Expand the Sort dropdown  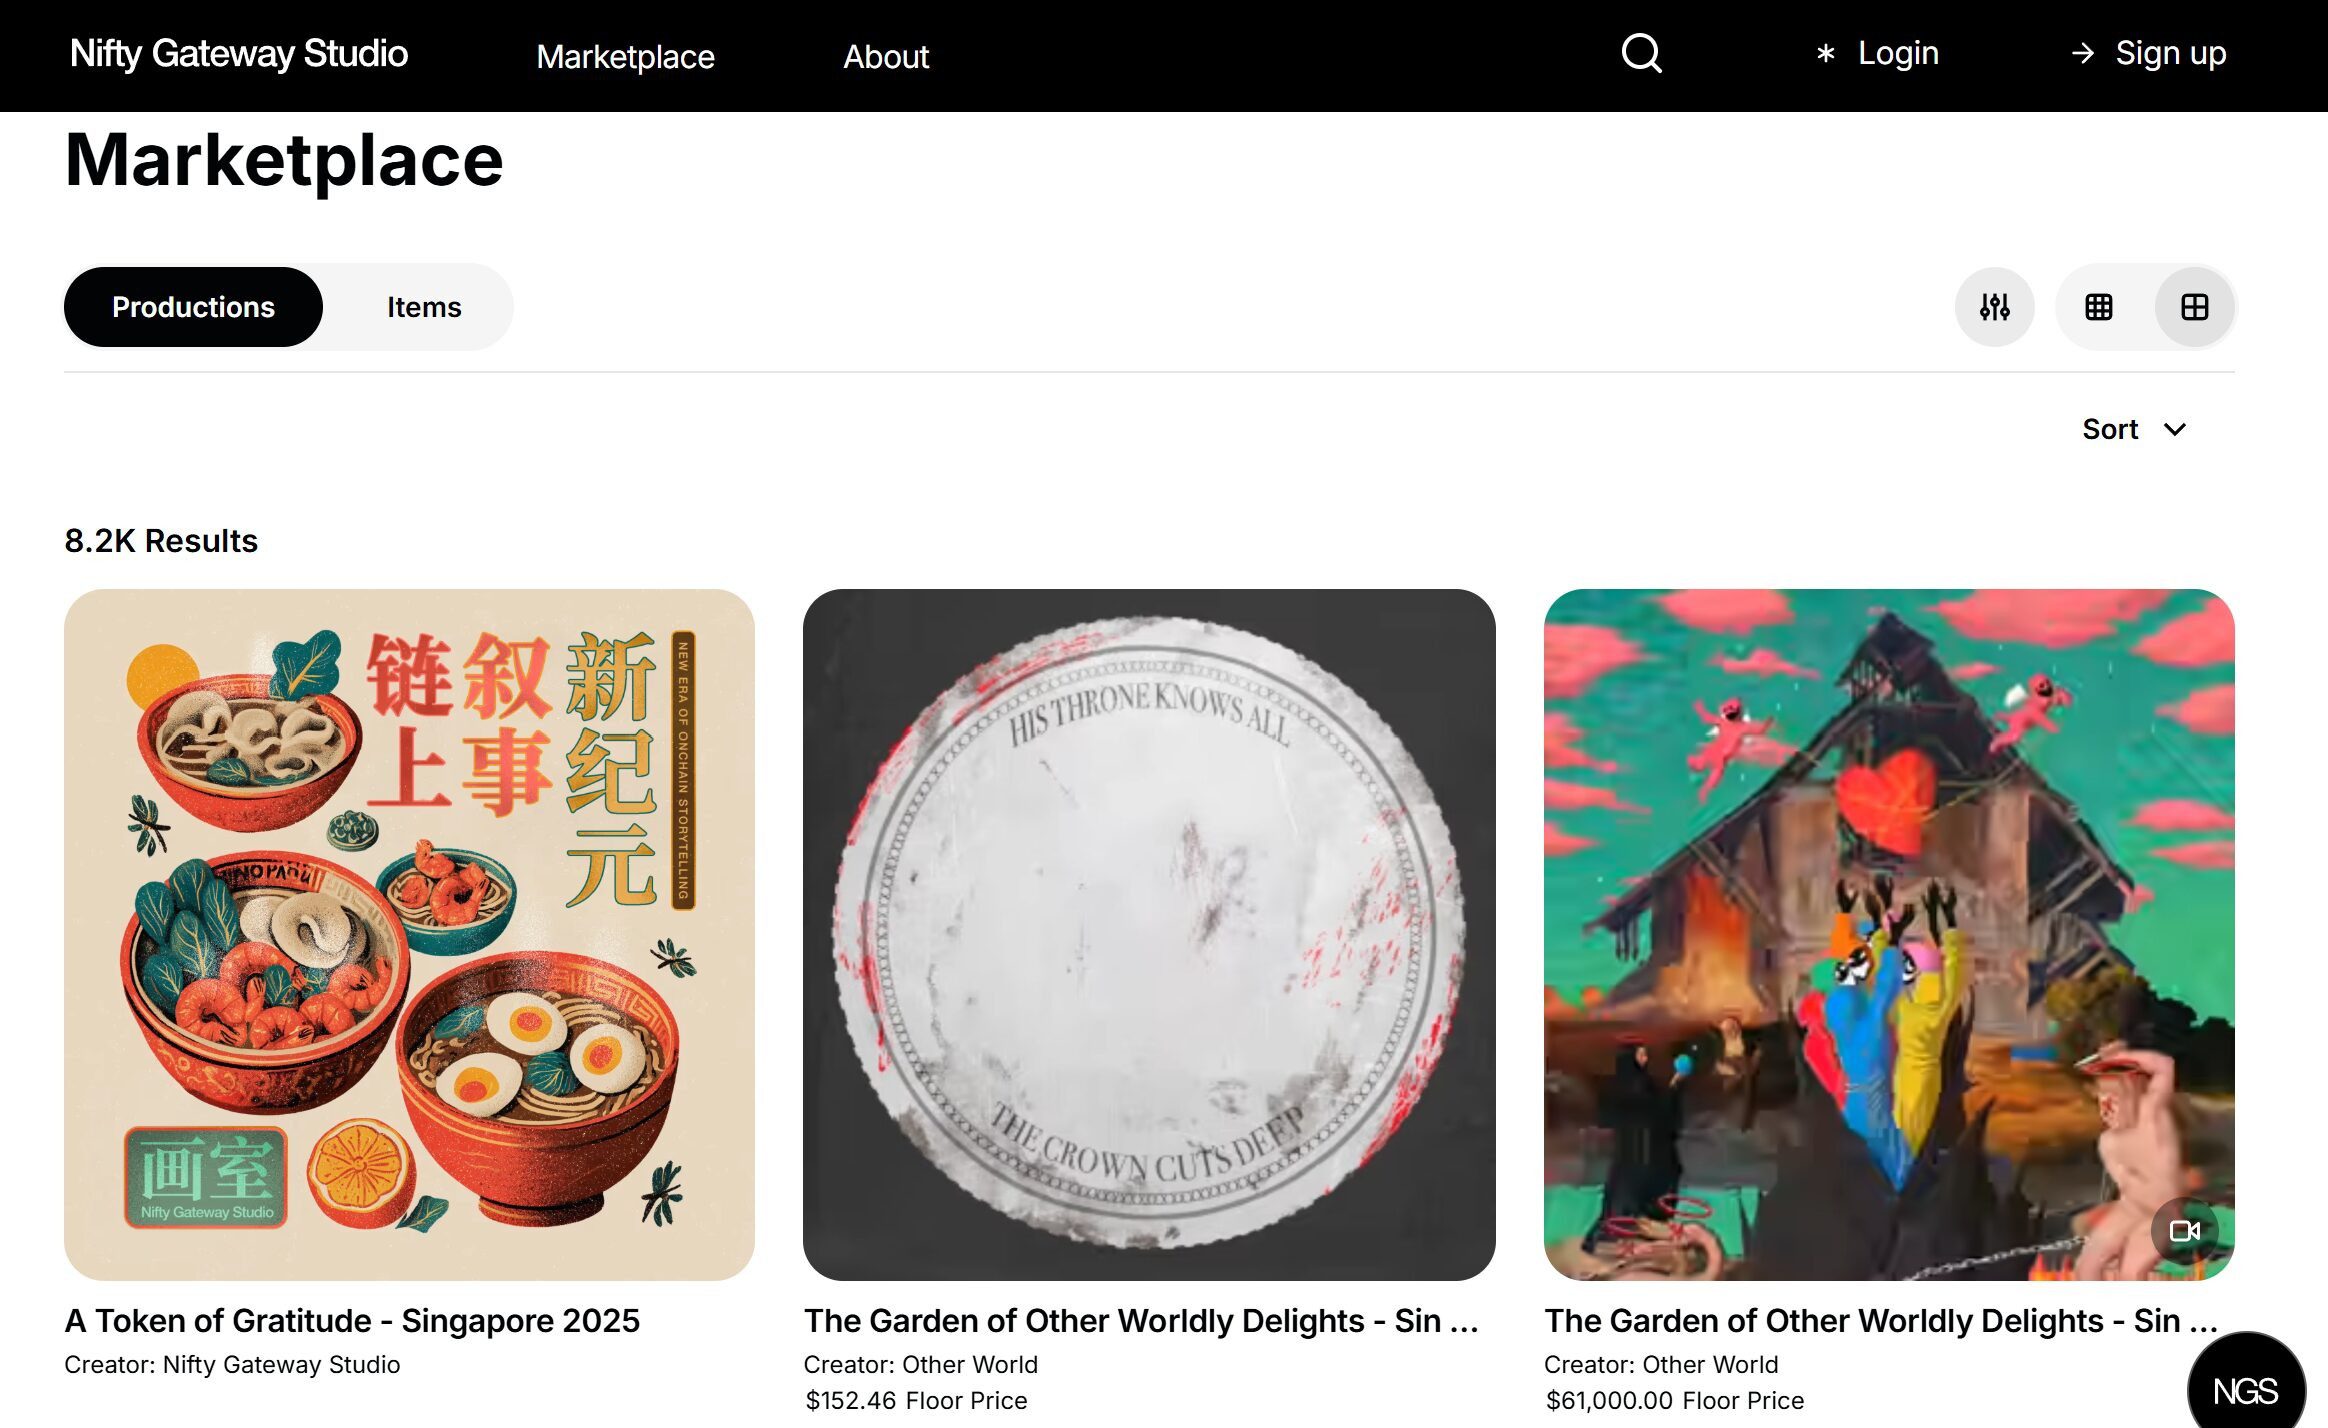click(2134, 429)
